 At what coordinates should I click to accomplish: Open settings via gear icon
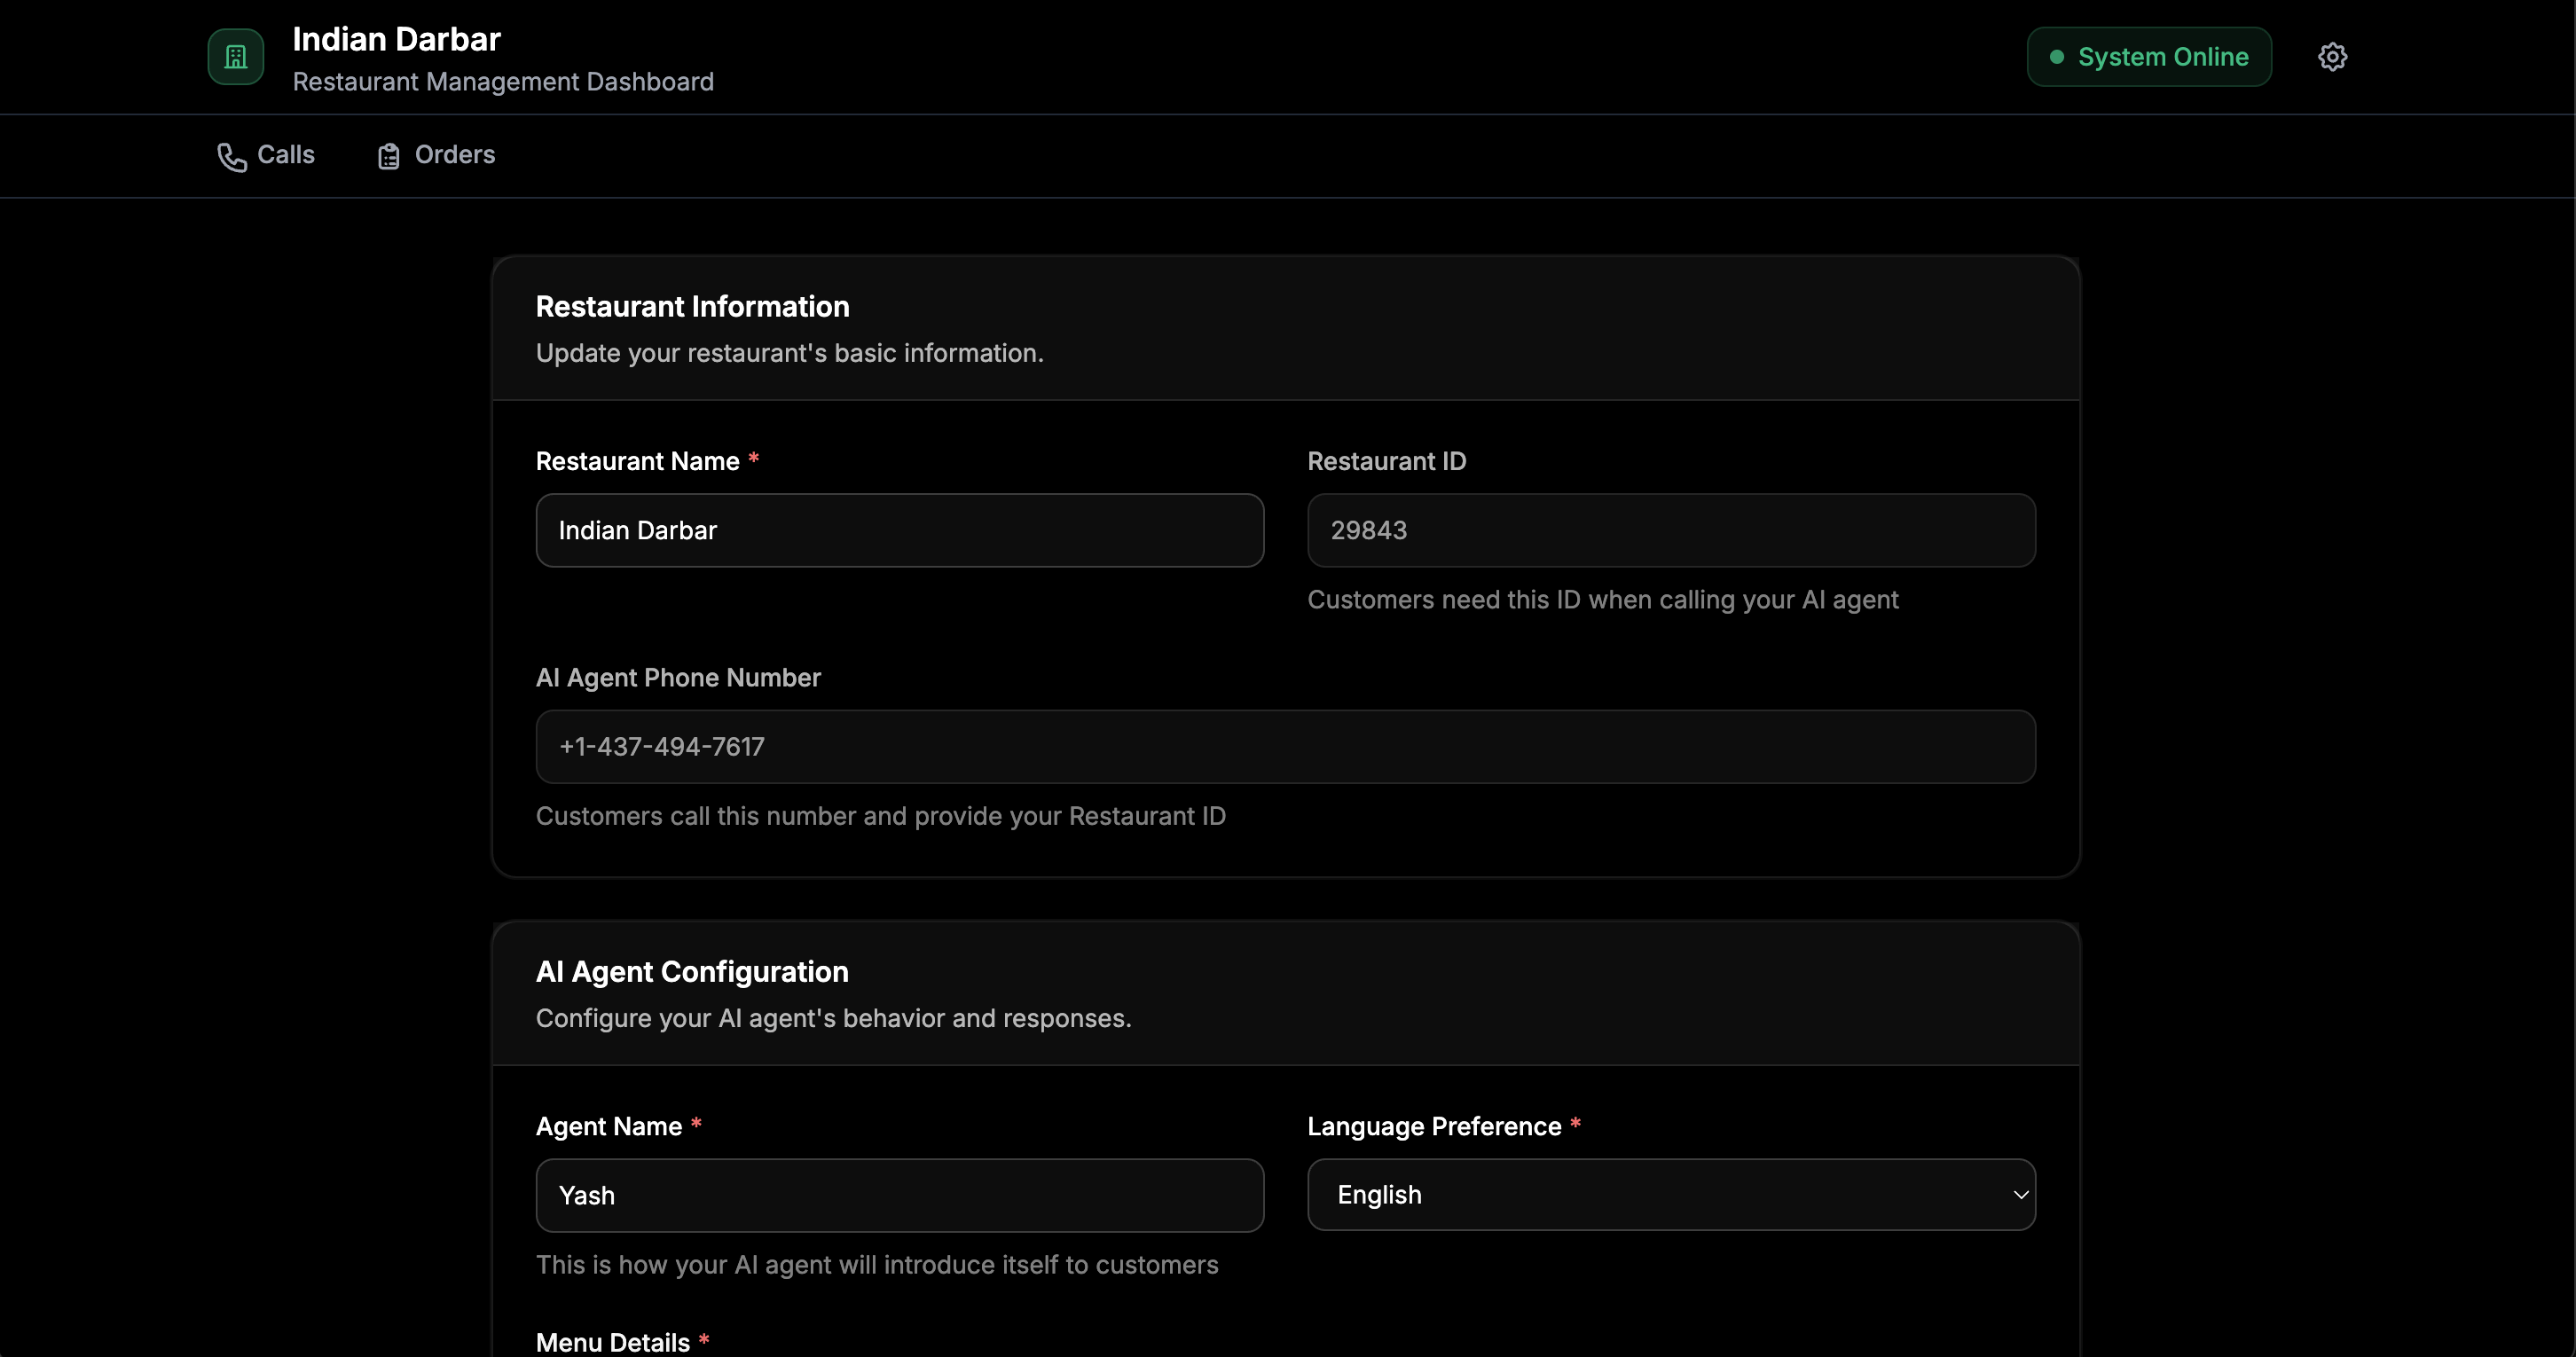click(x=2332, y=57)
